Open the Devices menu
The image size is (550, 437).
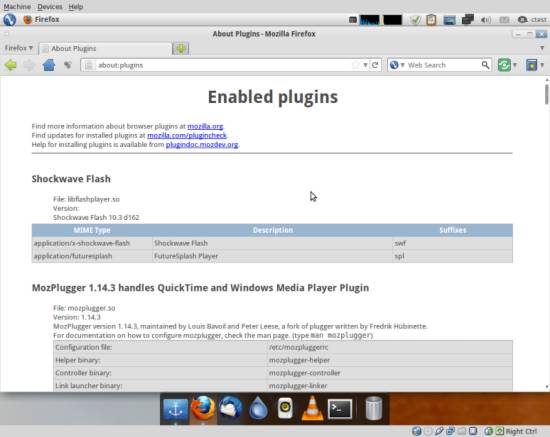pyautogui.click(x=50, y=7)
